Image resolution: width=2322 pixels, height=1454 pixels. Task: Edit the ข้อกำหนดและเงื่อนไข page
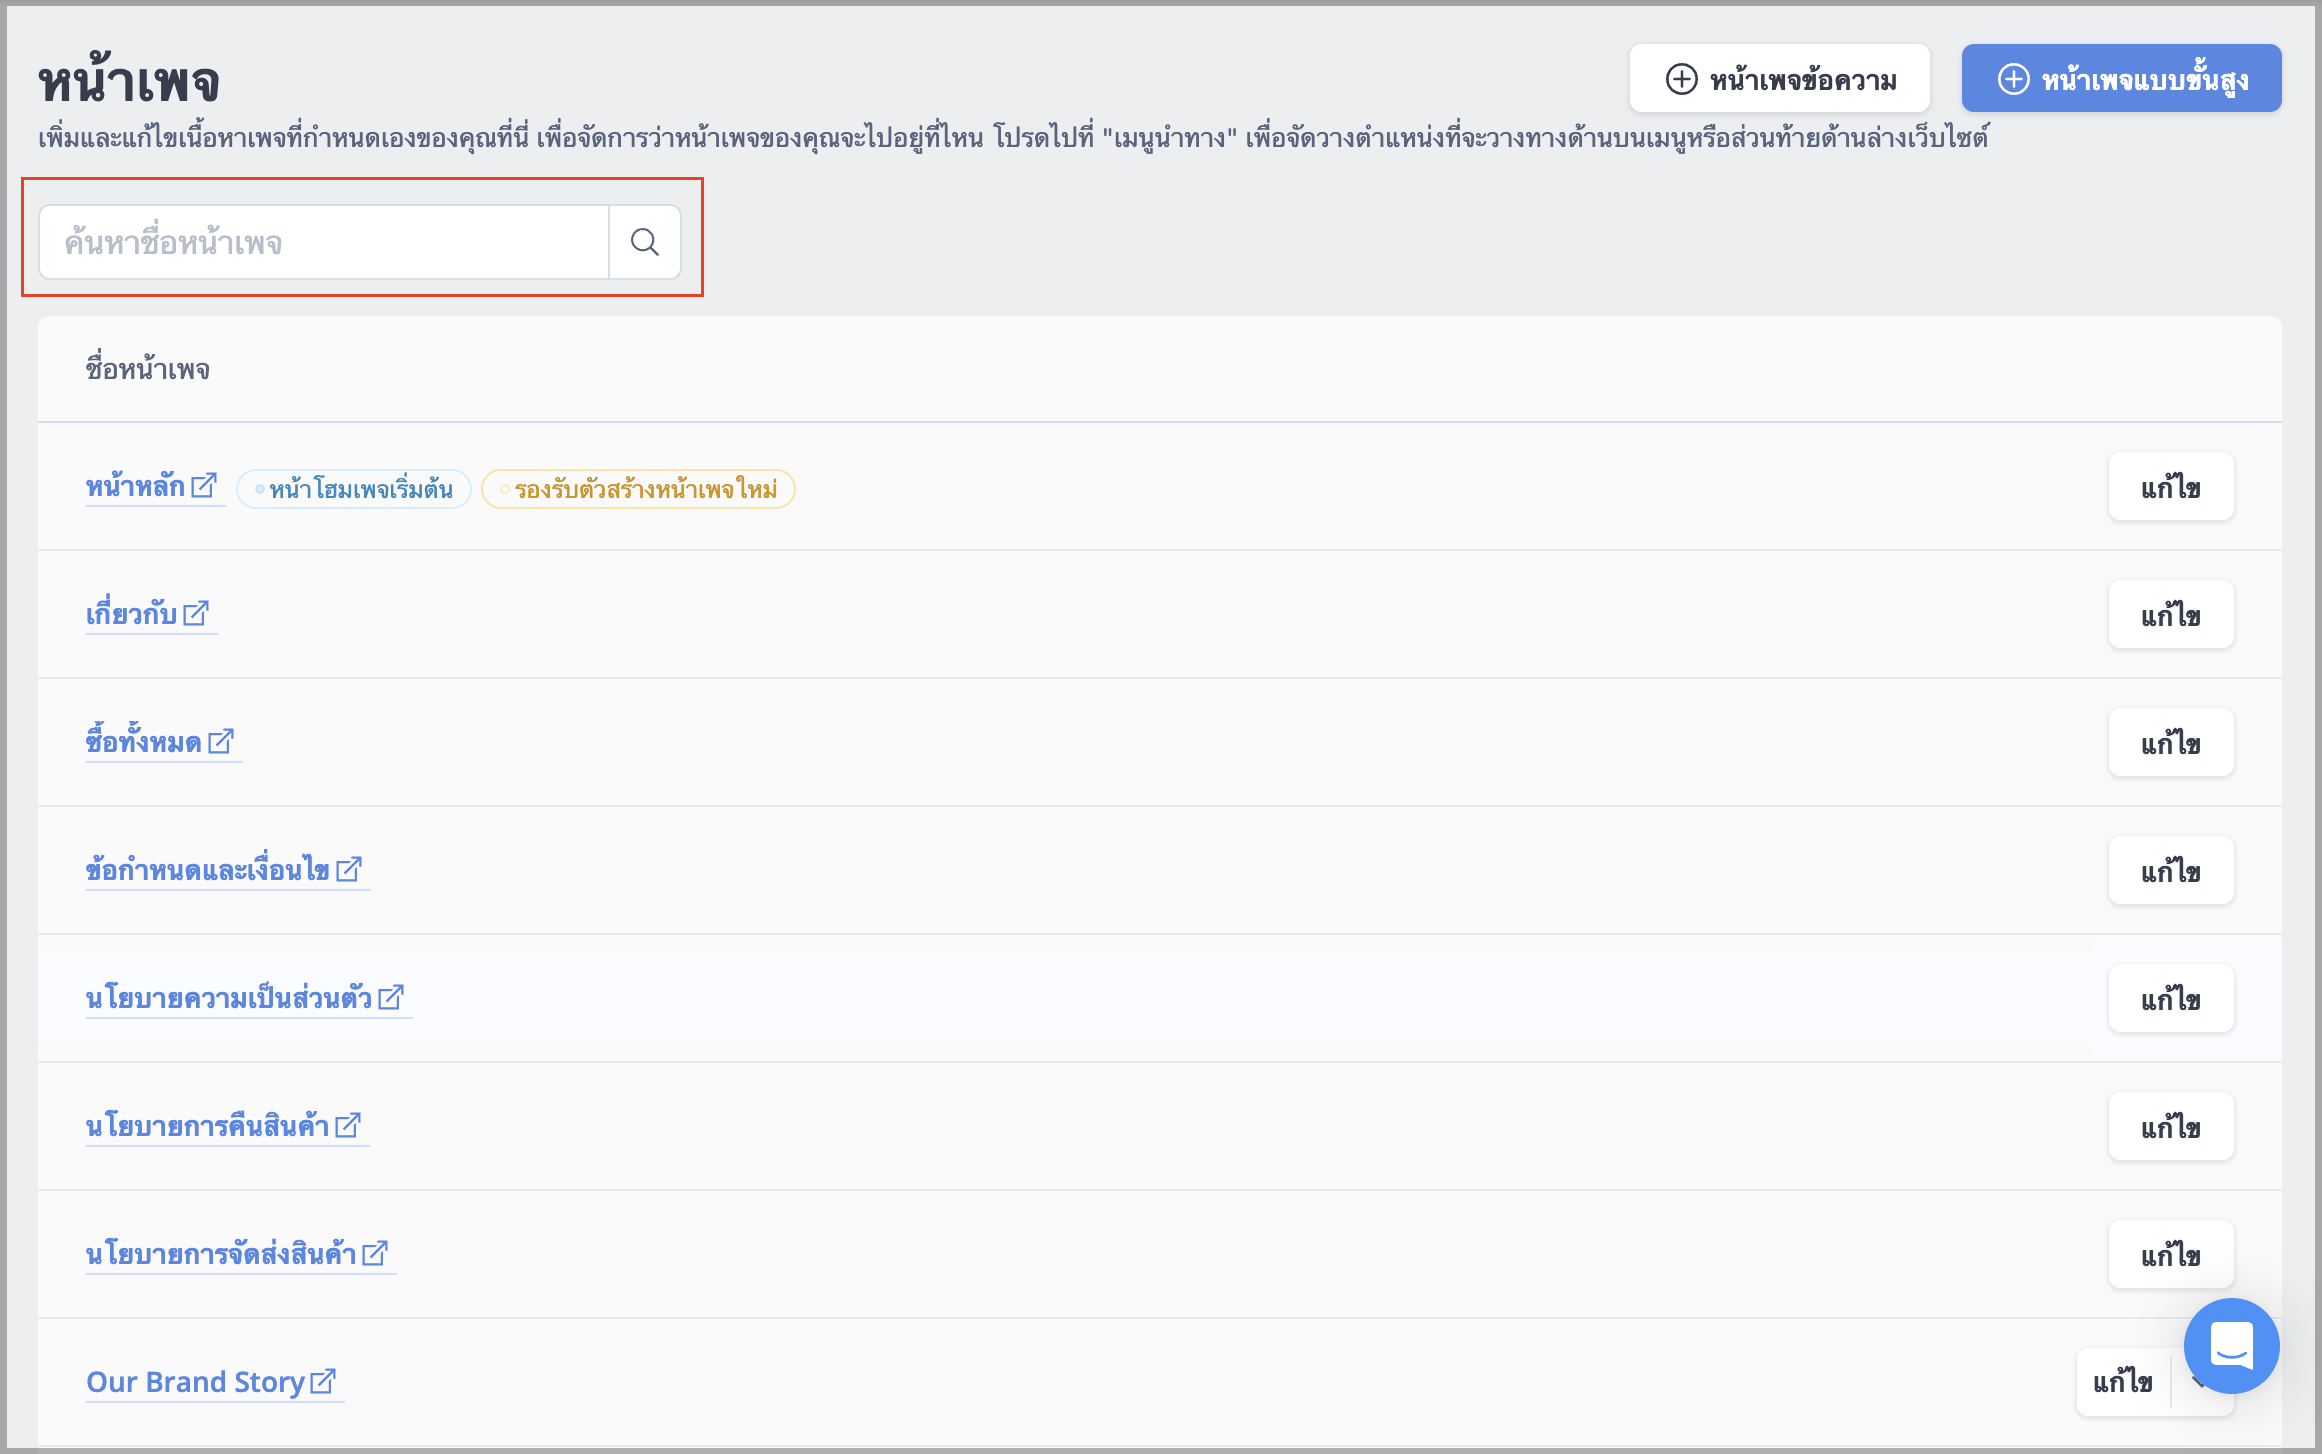point(2171,871)
